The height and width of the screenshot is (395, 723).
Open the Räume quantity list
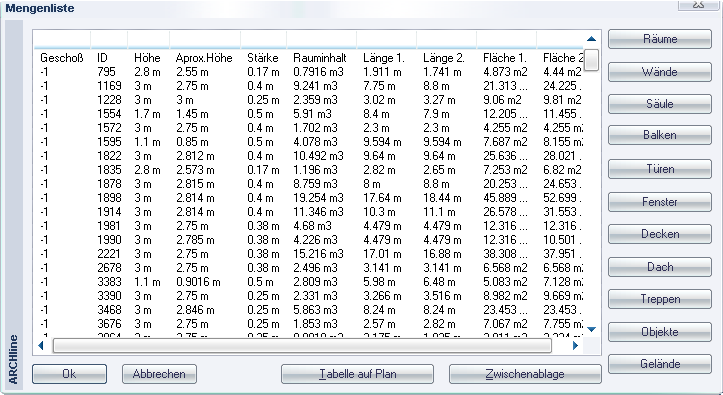[x=660, y=39]
